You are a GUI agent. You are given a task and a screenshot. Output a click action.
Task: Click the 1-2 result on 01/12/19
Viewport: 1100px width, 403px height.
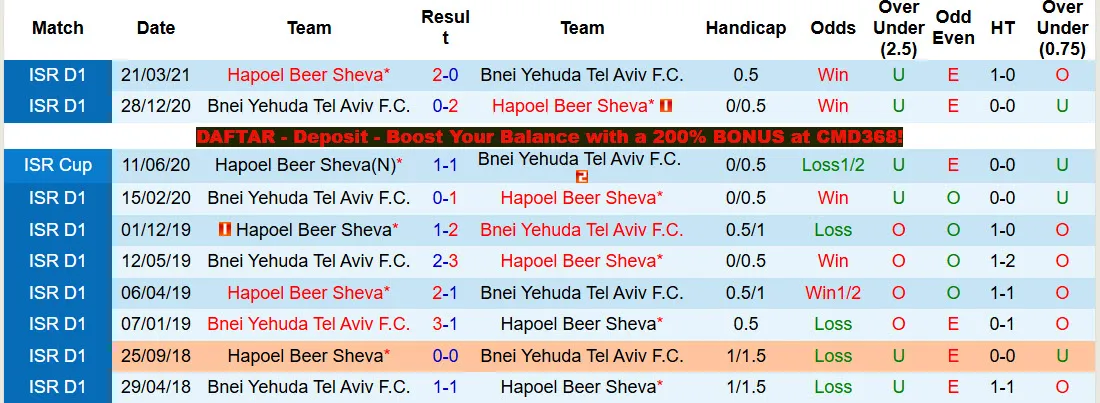click(445, 230)
